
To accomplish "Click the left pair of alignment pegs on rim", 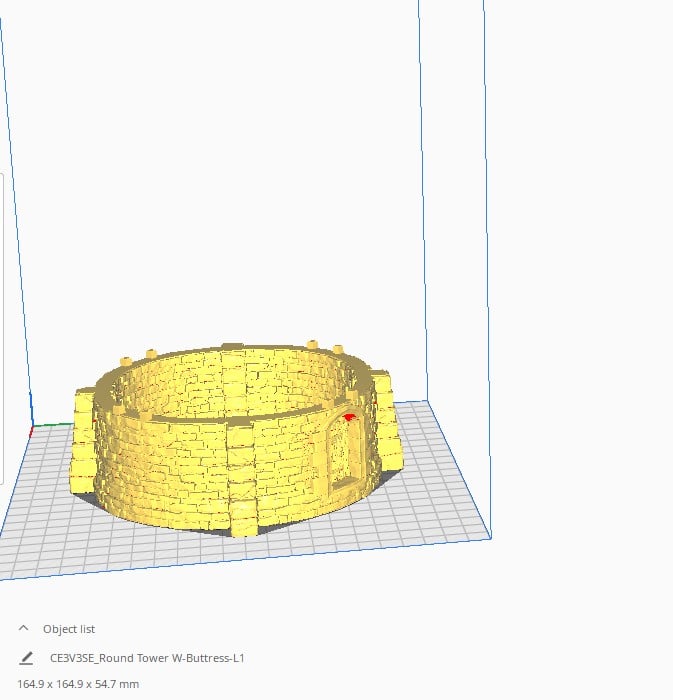I will point(138,357).
